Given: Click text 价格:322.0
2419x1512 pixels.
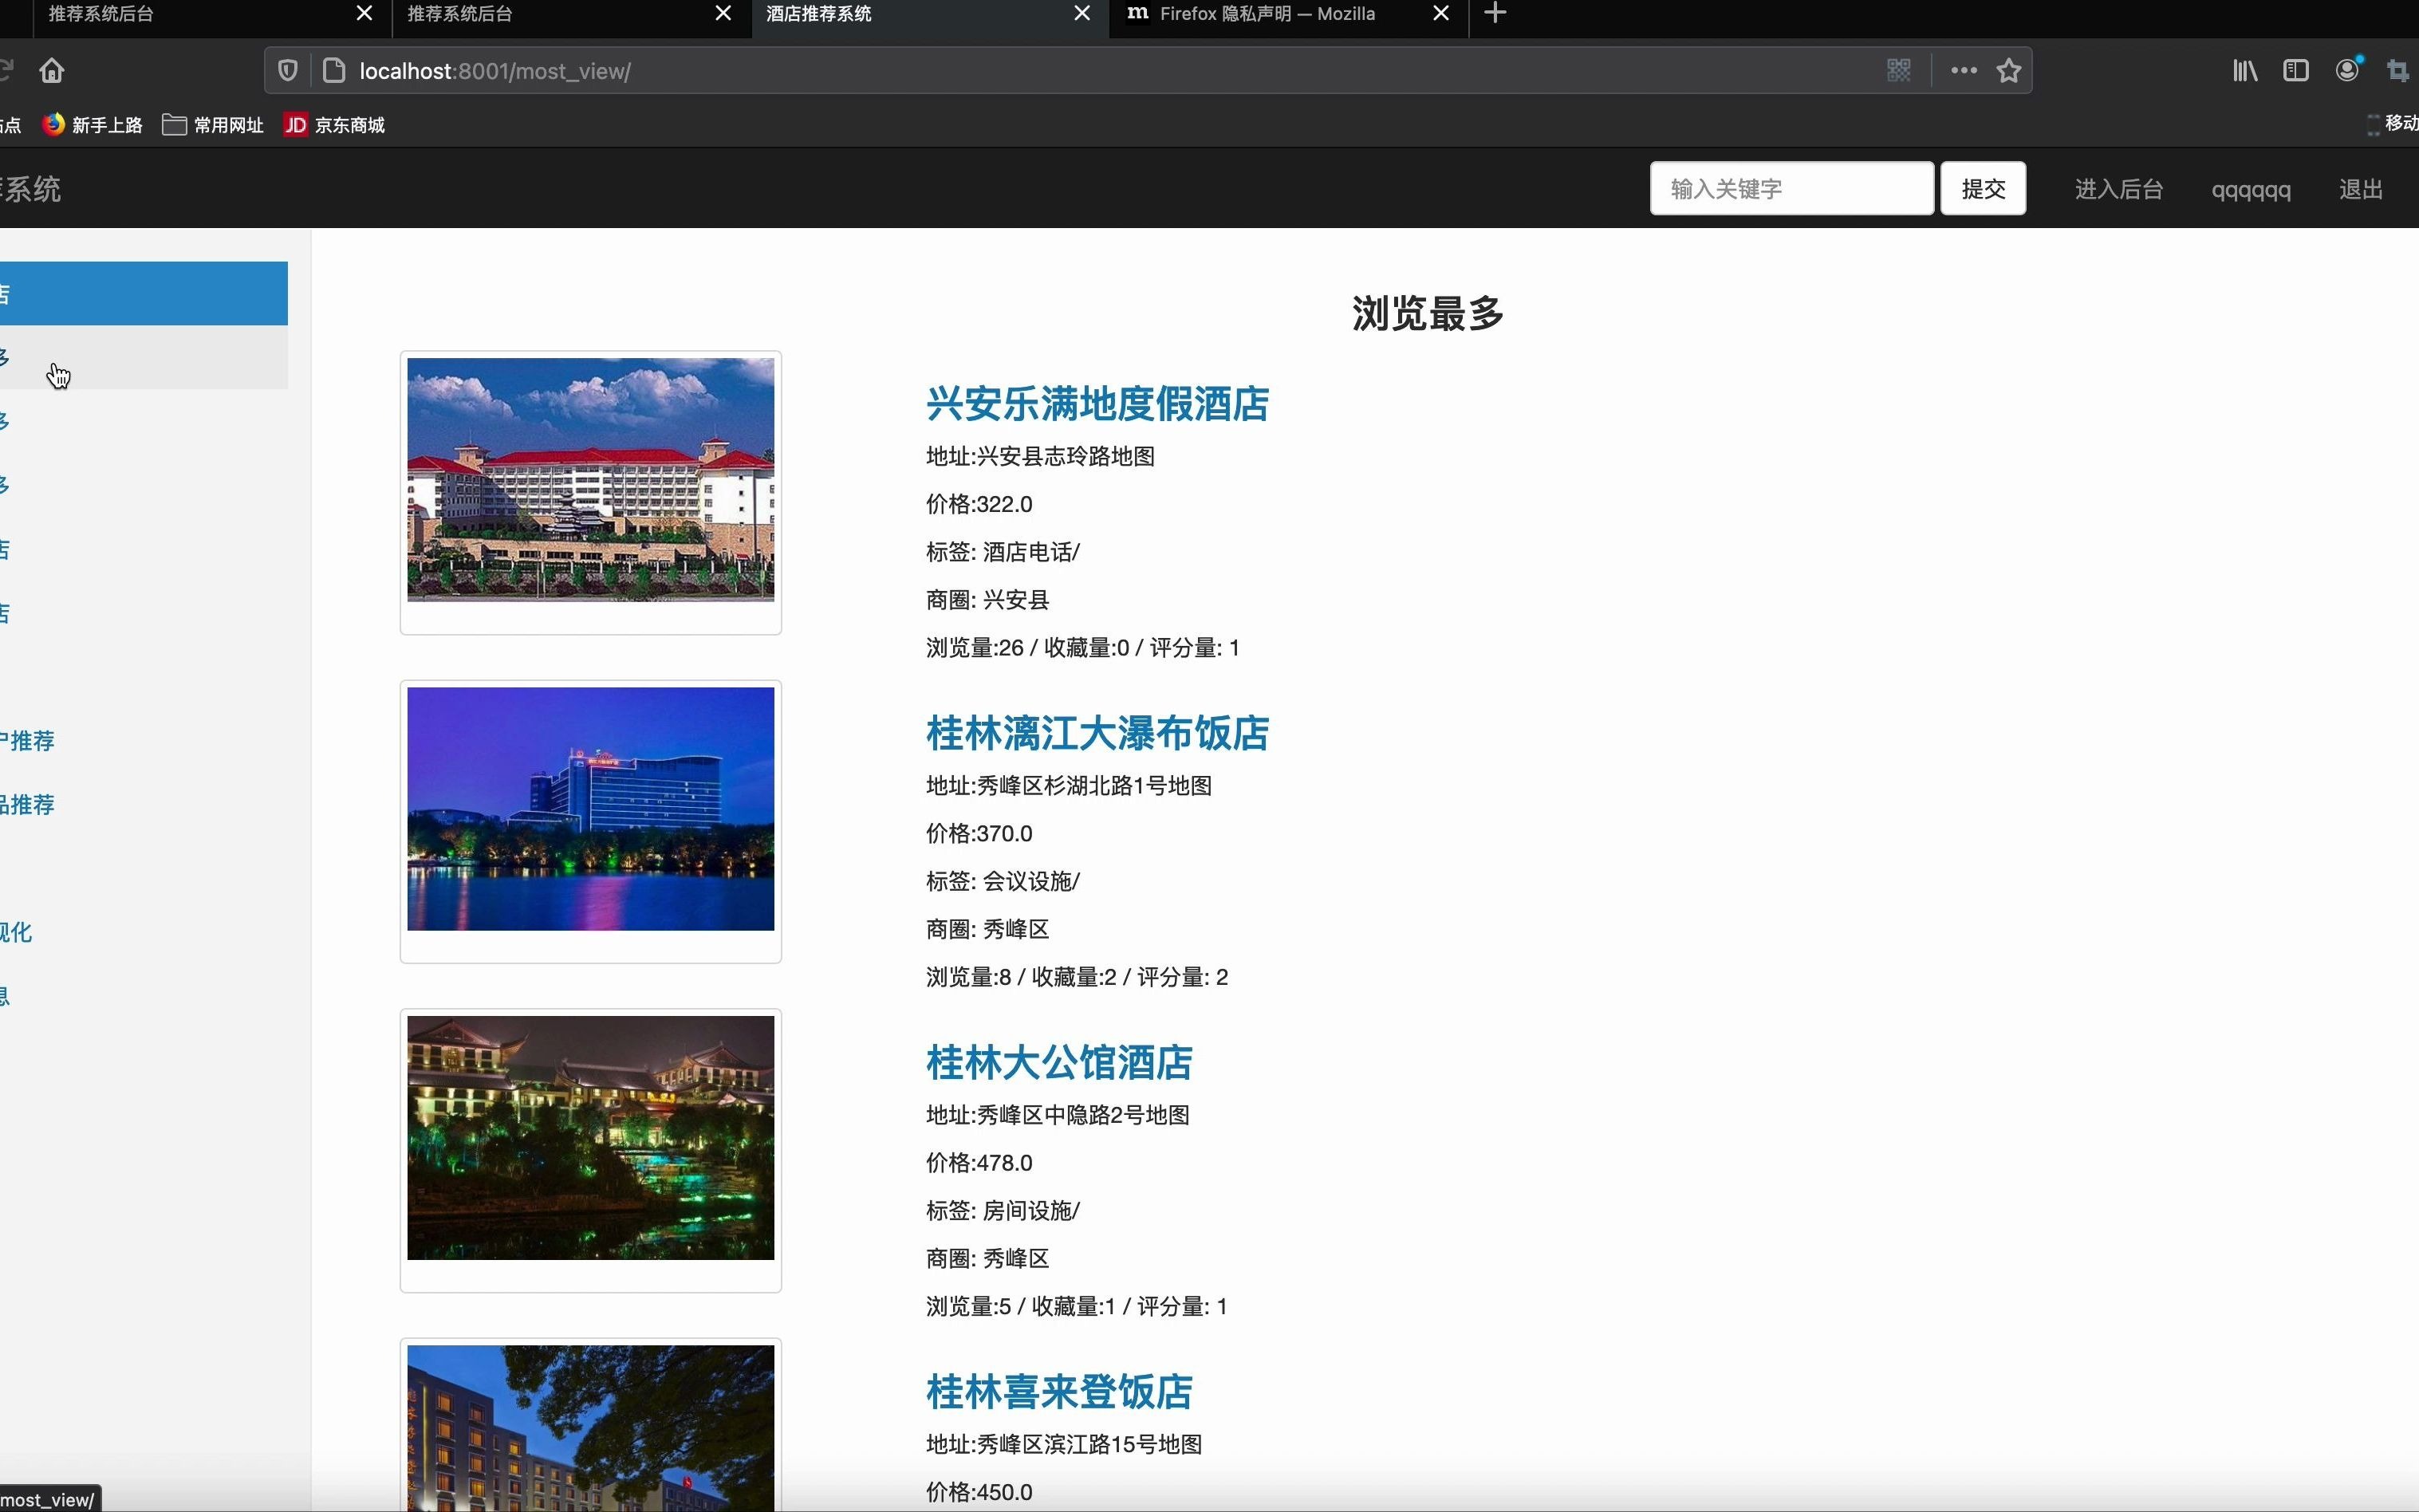Looking at the screenshot, I should pos(979,504).
